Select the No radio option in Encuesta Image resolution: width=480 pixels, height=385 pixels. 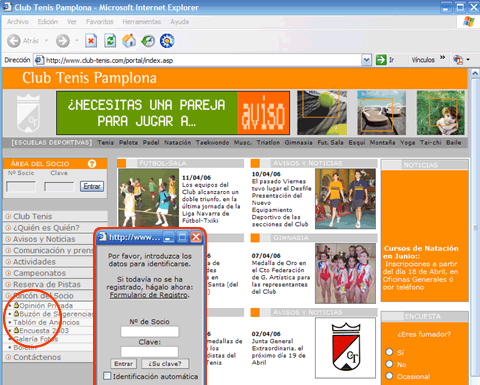389,364
